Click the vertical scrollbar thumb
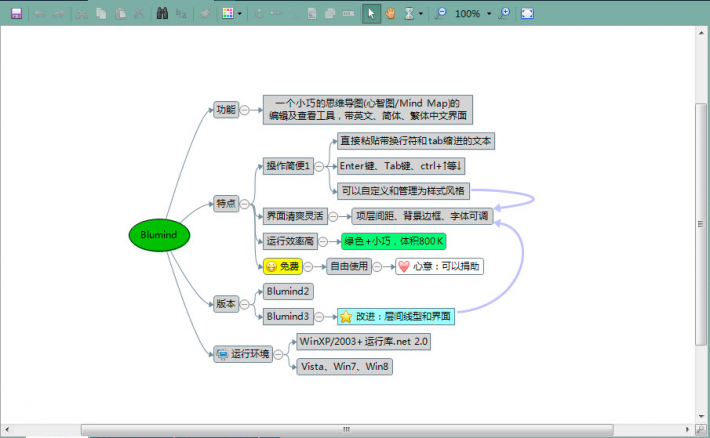Image resolution: width=710 pixels, height=438 pixels. click(700, 224)
